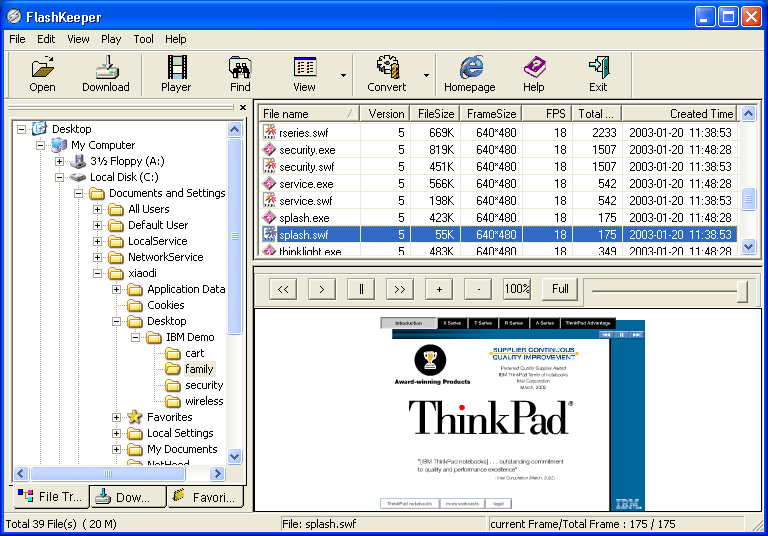Click the Open toolbar icon
This screenshot has width=768, height=536.
tap(43, 67)
